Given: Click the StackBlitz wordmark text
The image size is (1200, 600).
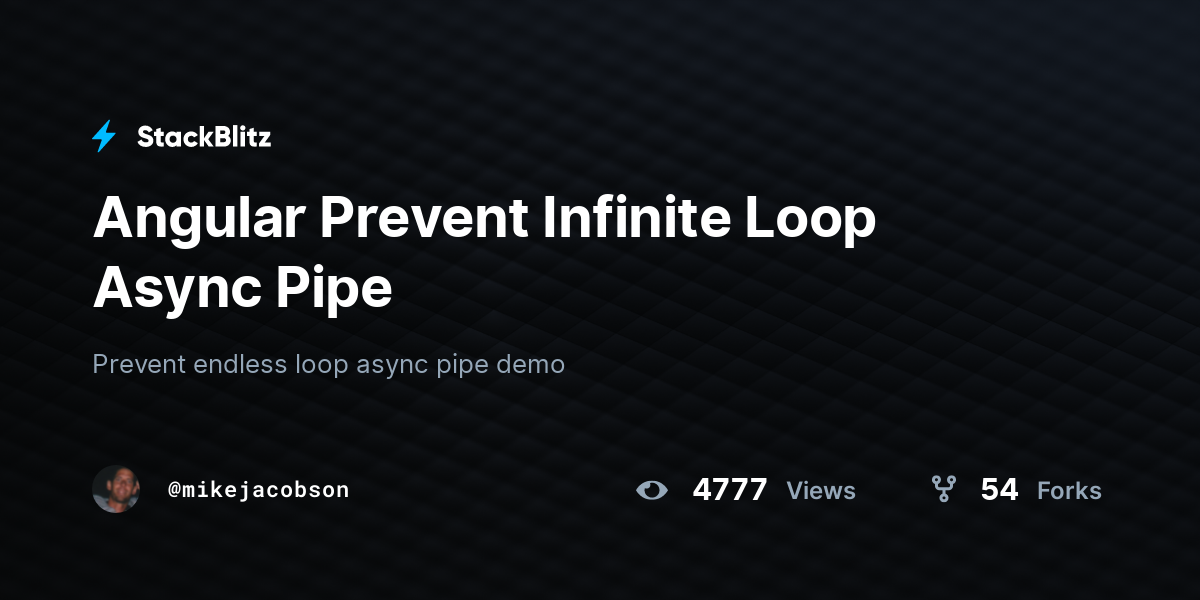Looking at the screenshot, I should (x=204, y=137).
